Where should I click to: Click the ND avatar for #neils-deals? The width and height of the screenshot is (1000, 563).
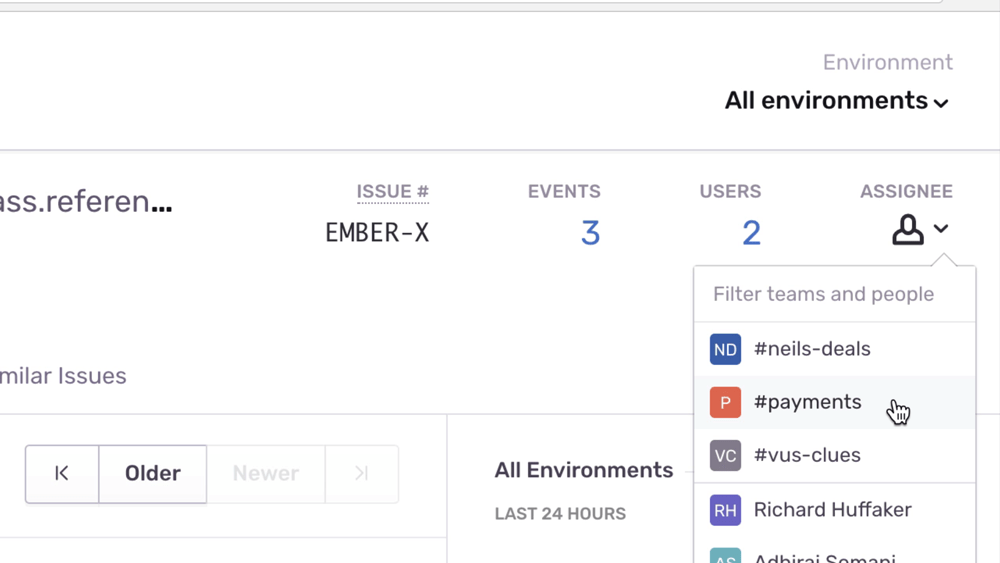pos(725,349)
